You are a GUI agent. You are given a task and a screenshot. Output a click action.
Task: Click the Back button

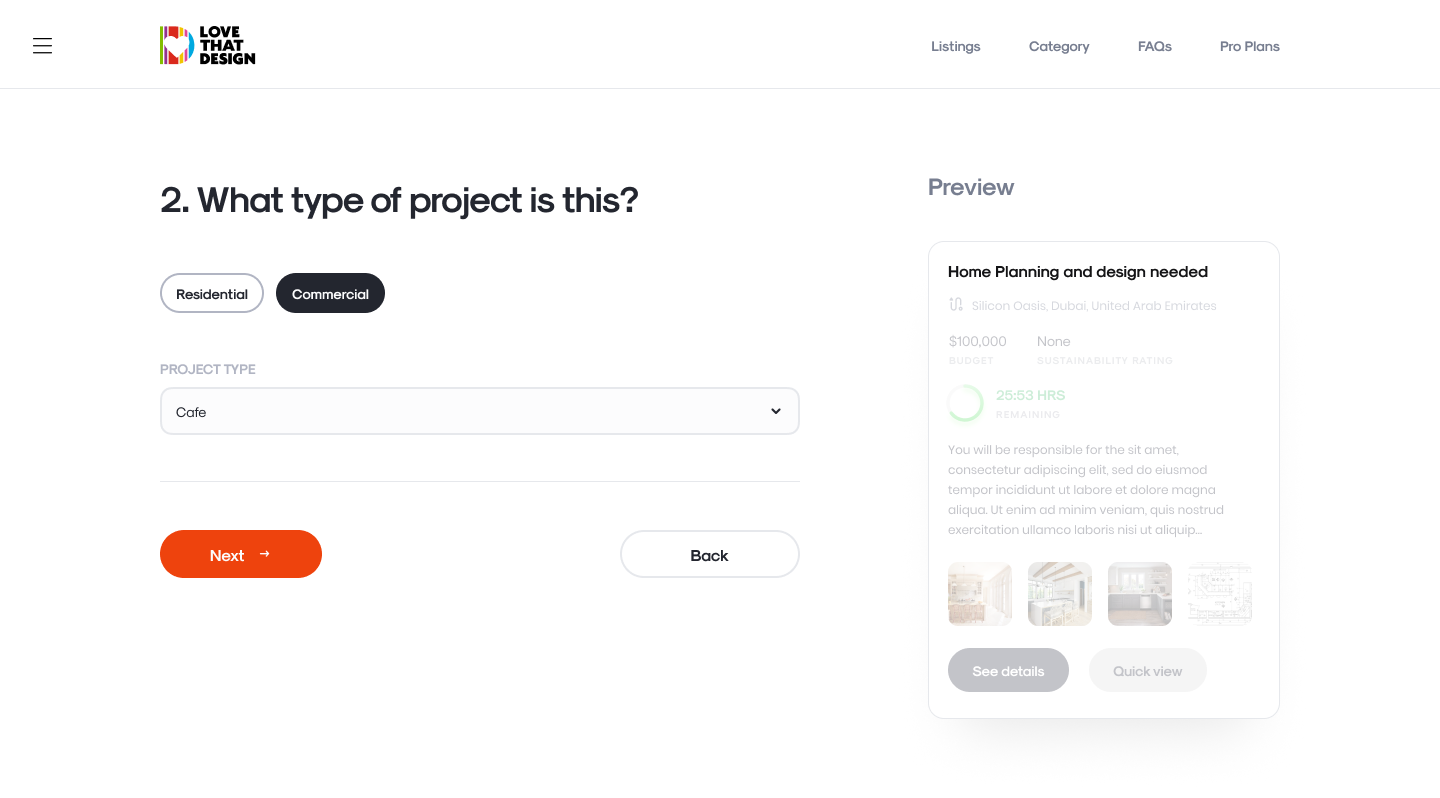point(710,554)
